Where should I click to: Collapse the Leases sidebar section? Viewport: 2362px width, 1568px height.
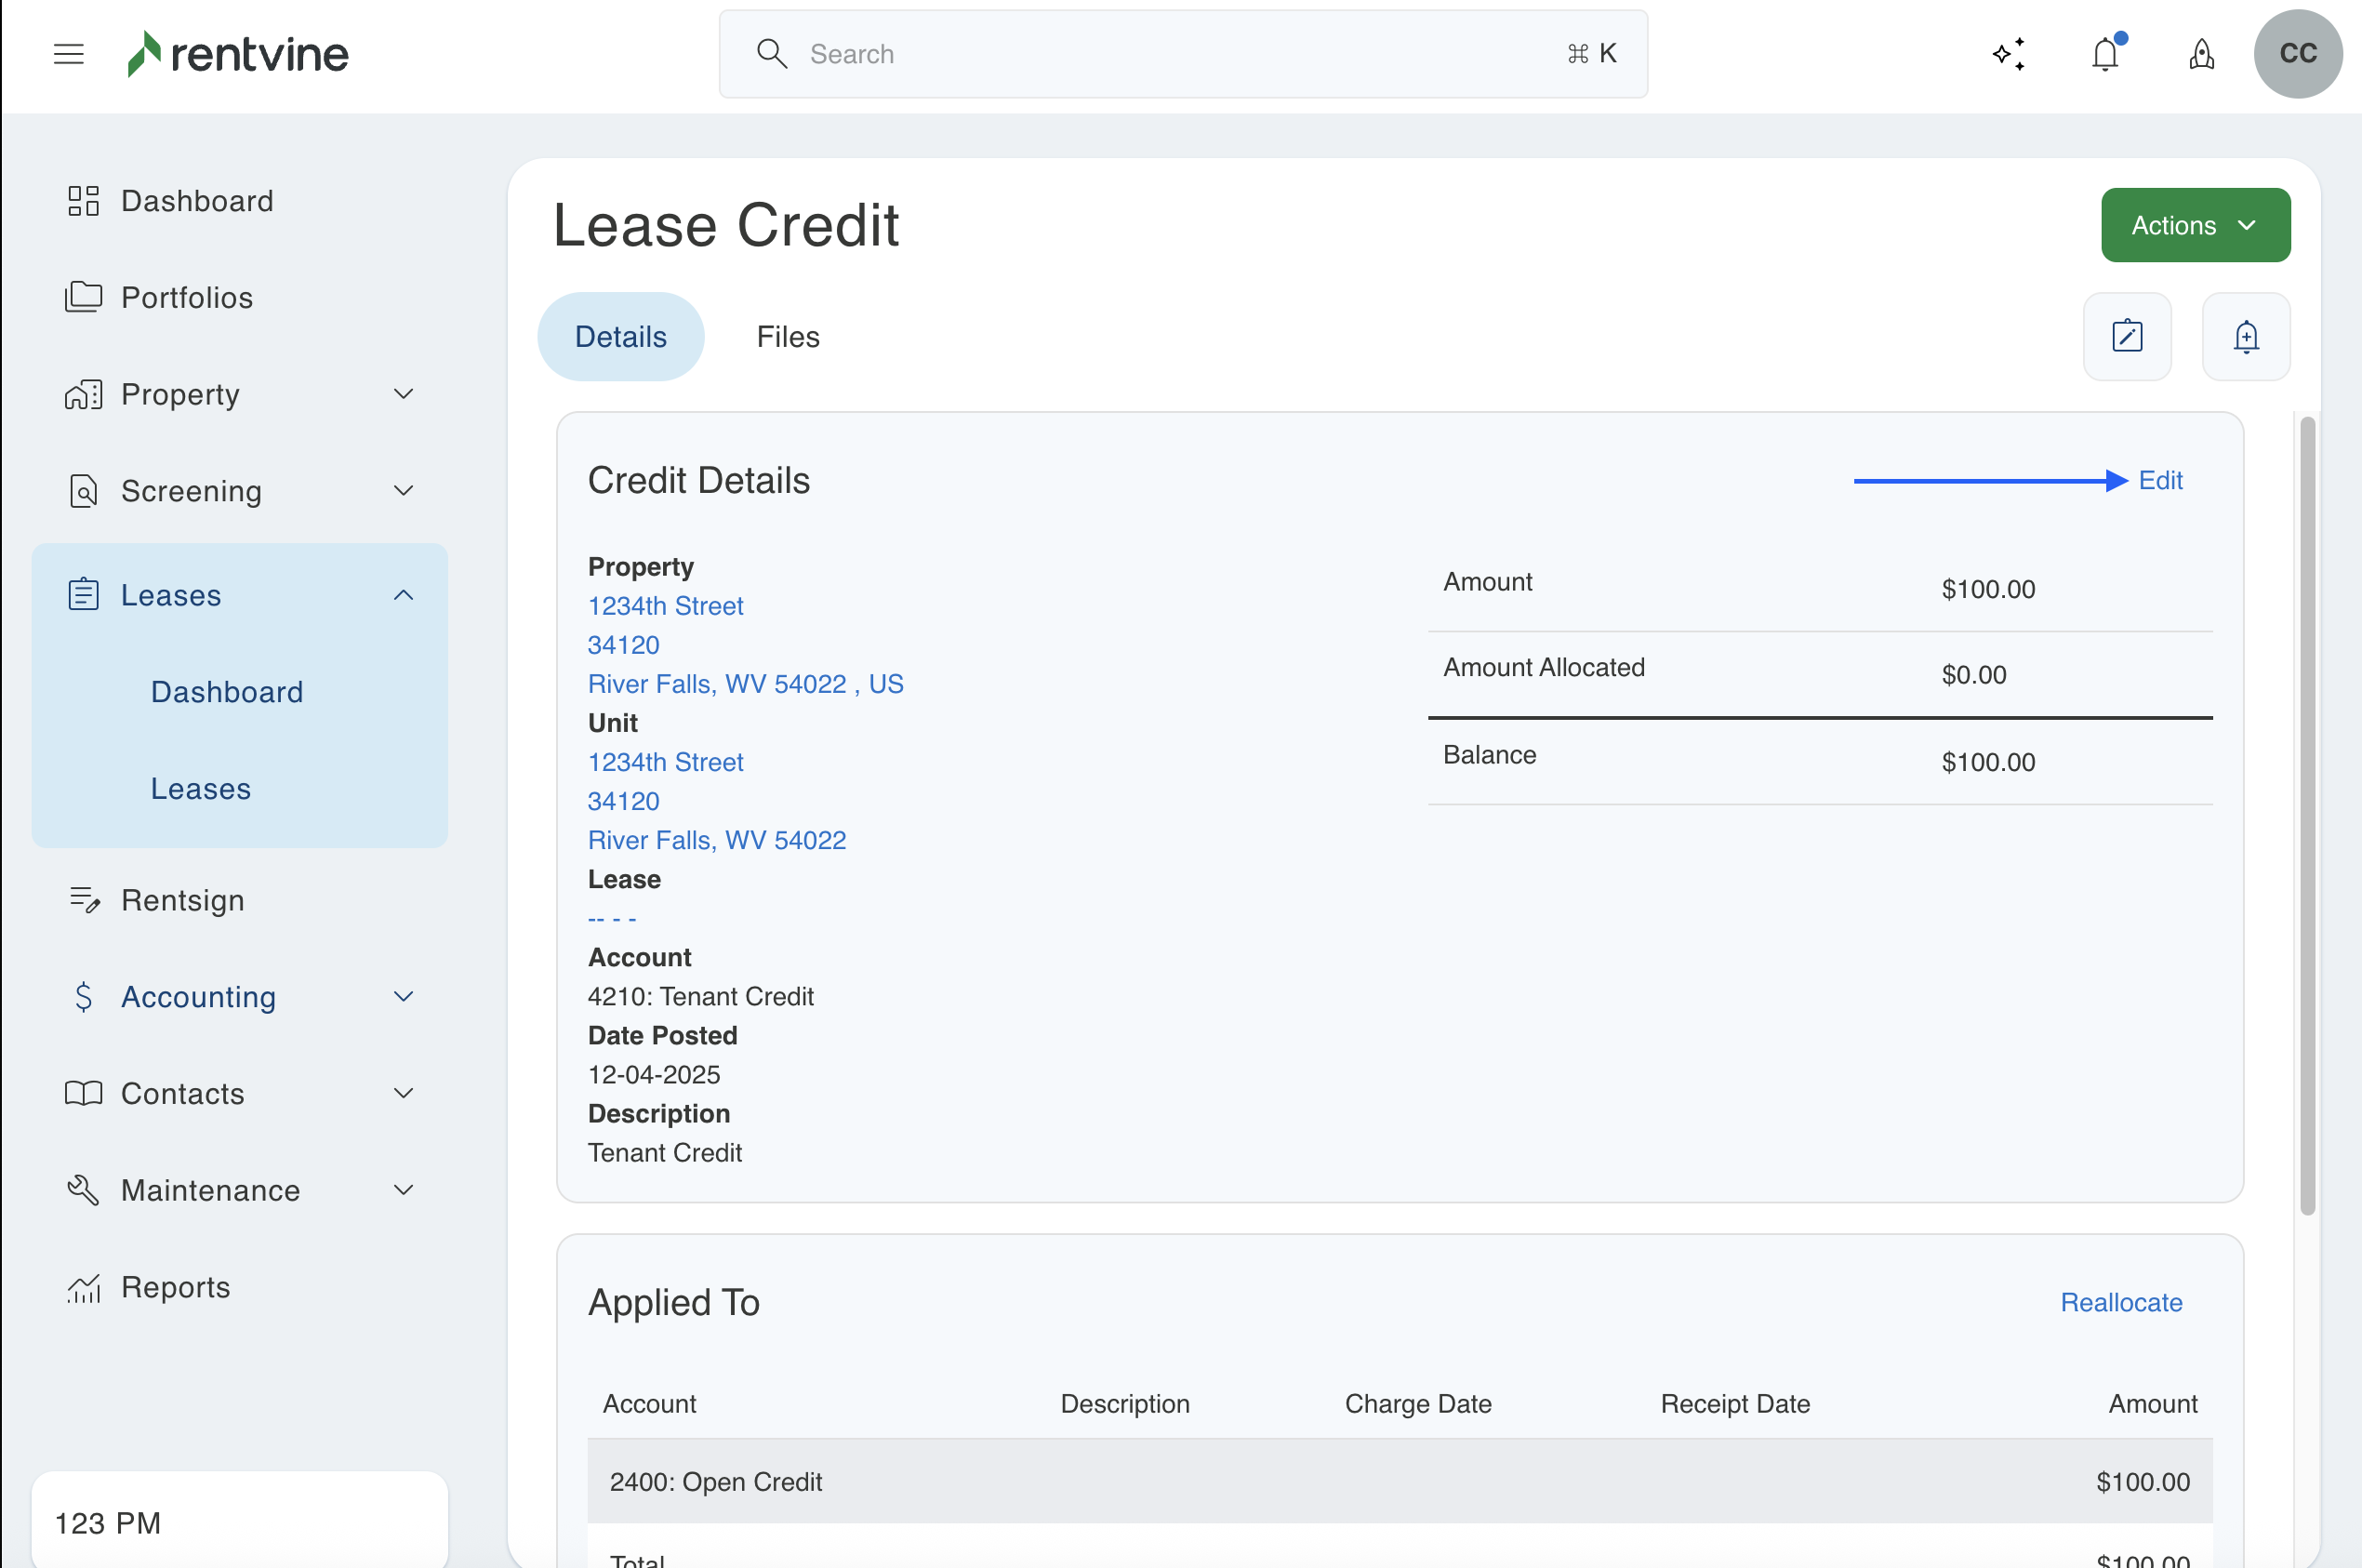[403, 595]
